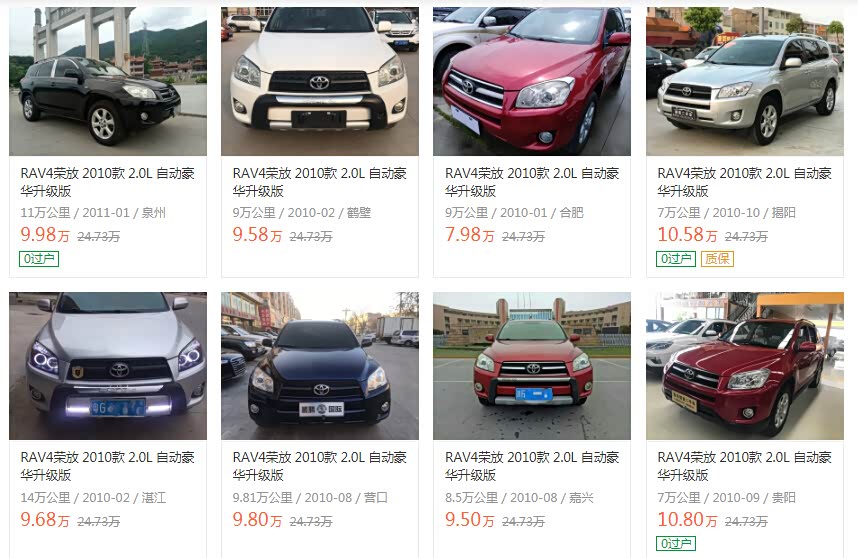Open the RAV4荣放 title link priced 9.58万
The image size is (858, 558).
point(320,182)
